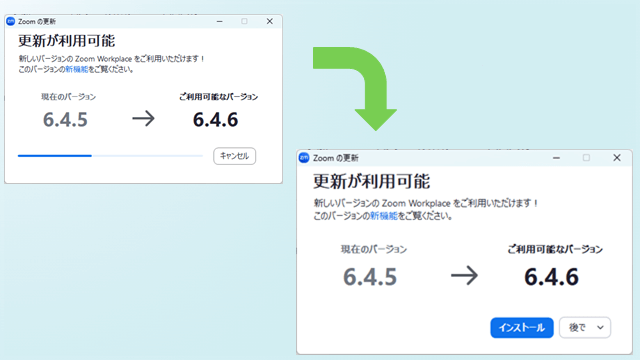
Task: Click the version arrow in install window
Action: (x=464, y=276)
